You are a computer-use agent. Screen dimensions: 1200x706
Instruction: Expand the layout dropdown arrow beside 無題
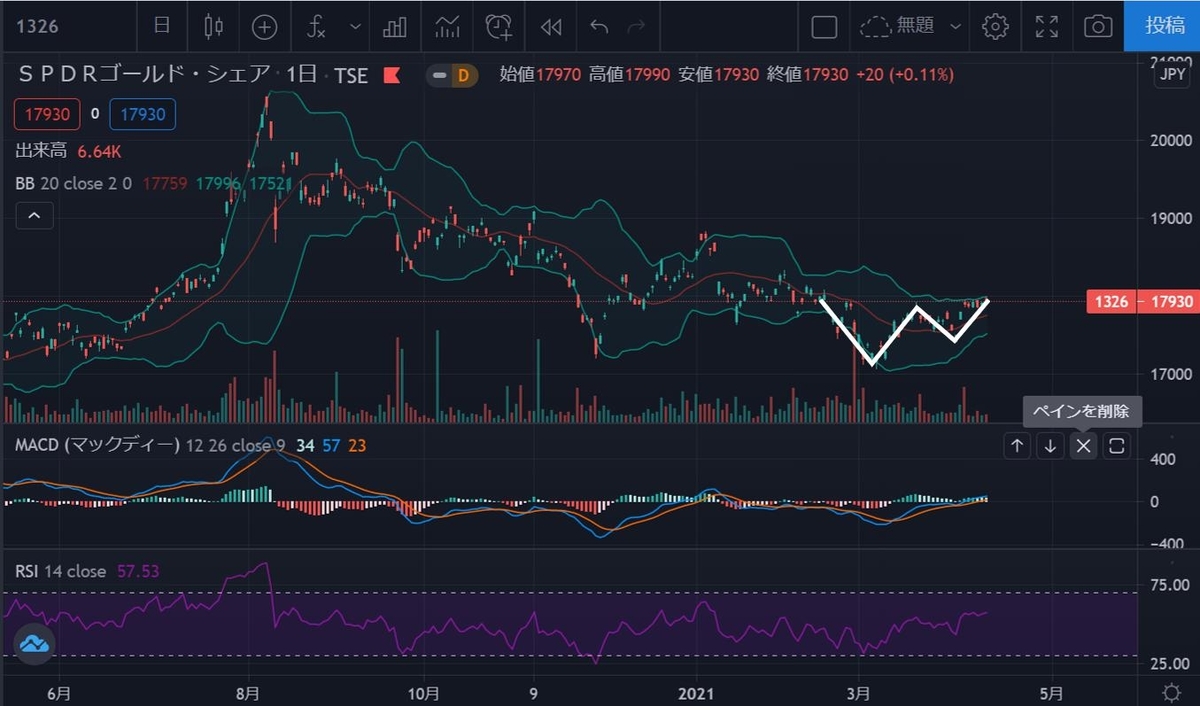pyautogui.click(x=955, y=27)
